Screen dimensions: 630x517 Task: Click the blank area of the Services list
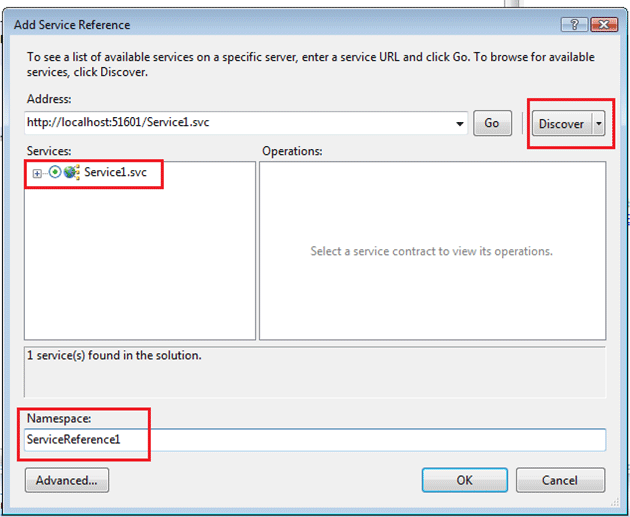[x=140, y=270]
